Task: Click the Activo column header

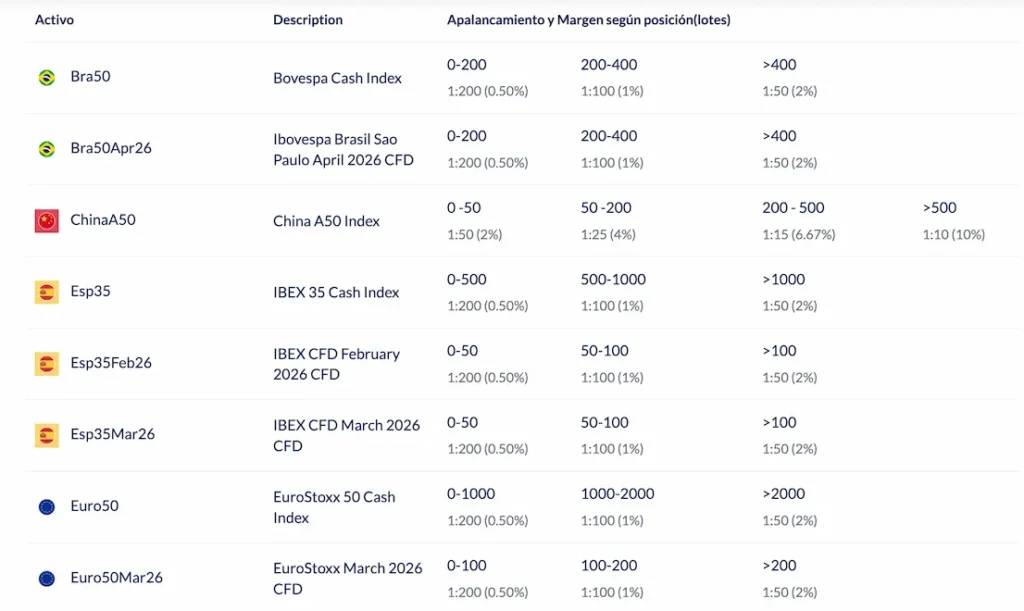Action: (x=54, y=20)
